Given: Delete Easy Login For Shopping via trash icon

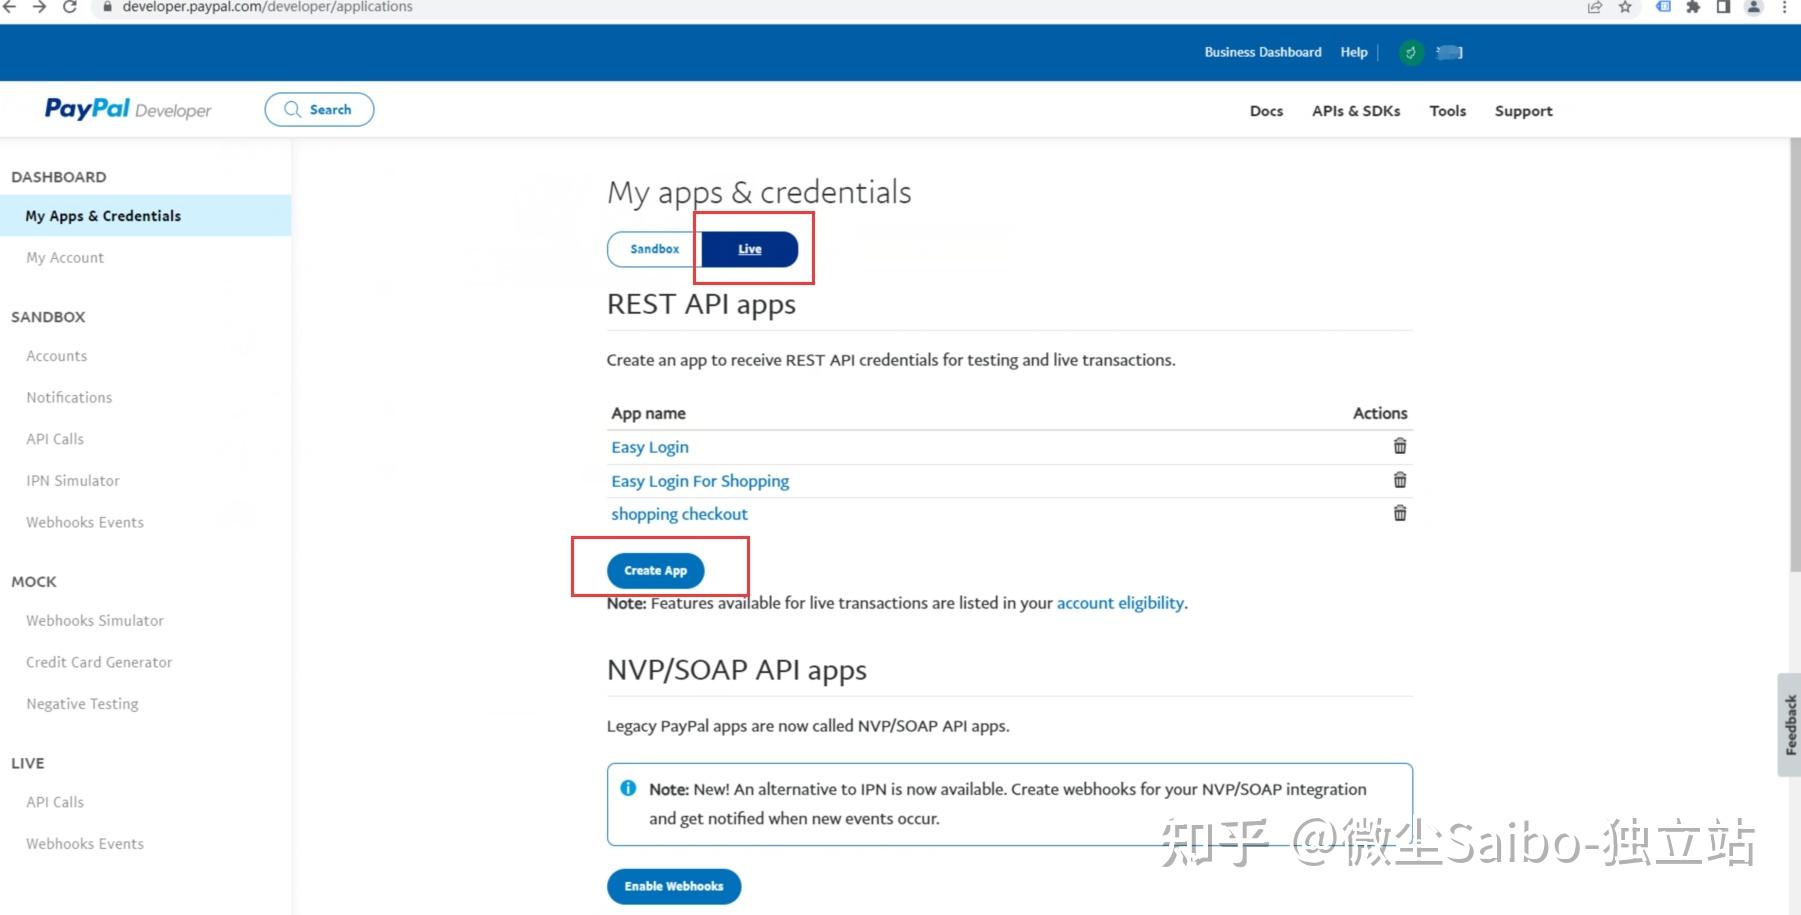Looking at the screenshot, I should (x=1399, y=480).
